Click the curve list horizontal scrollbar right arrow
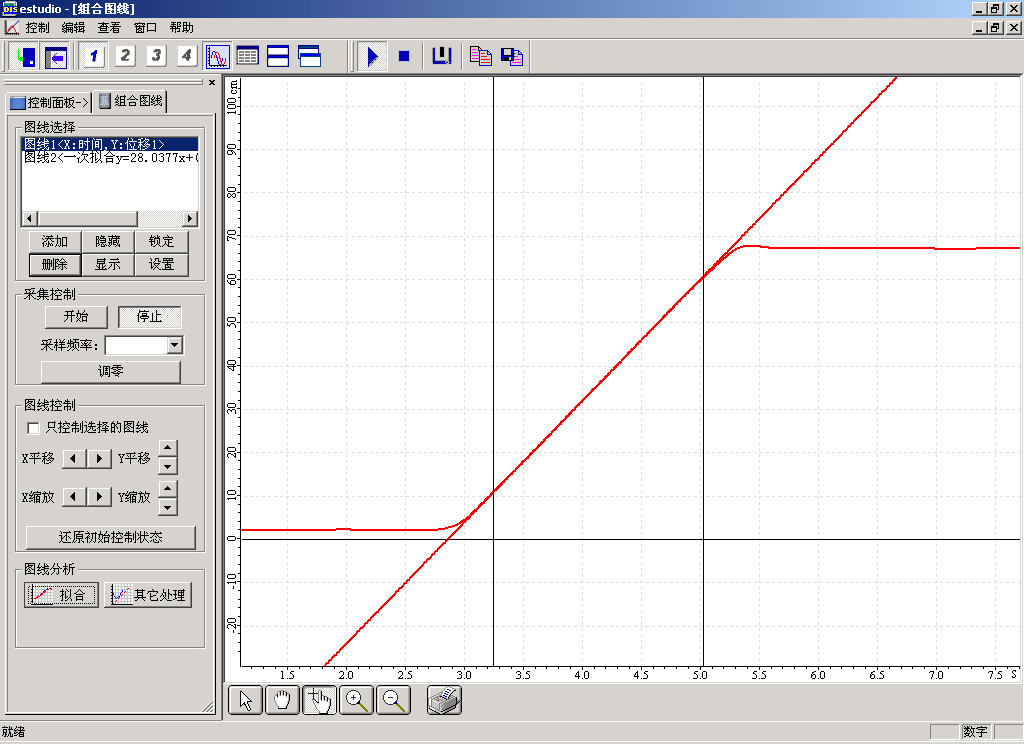Screen dimensions: 1024x744 pyautogui.click(x=190, y=219)
